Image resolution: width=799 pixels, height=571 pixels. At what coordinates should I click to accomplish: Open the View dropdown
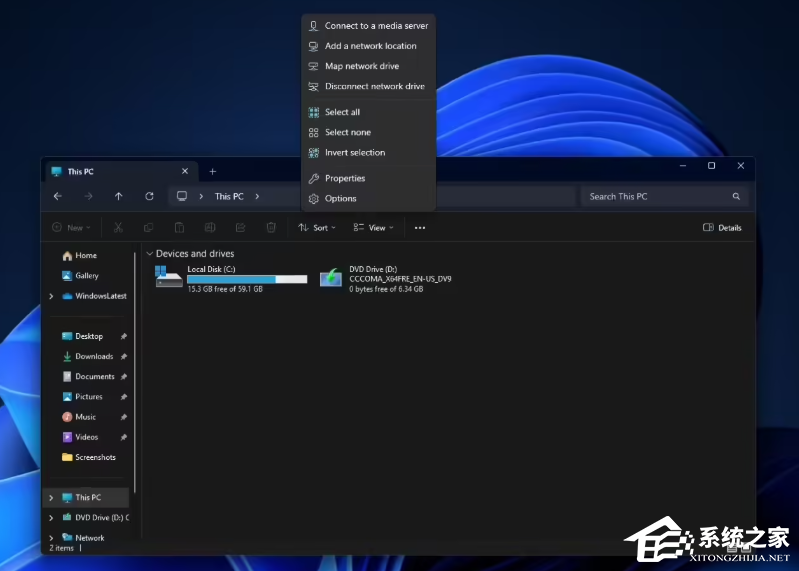[x=374, y=228]
